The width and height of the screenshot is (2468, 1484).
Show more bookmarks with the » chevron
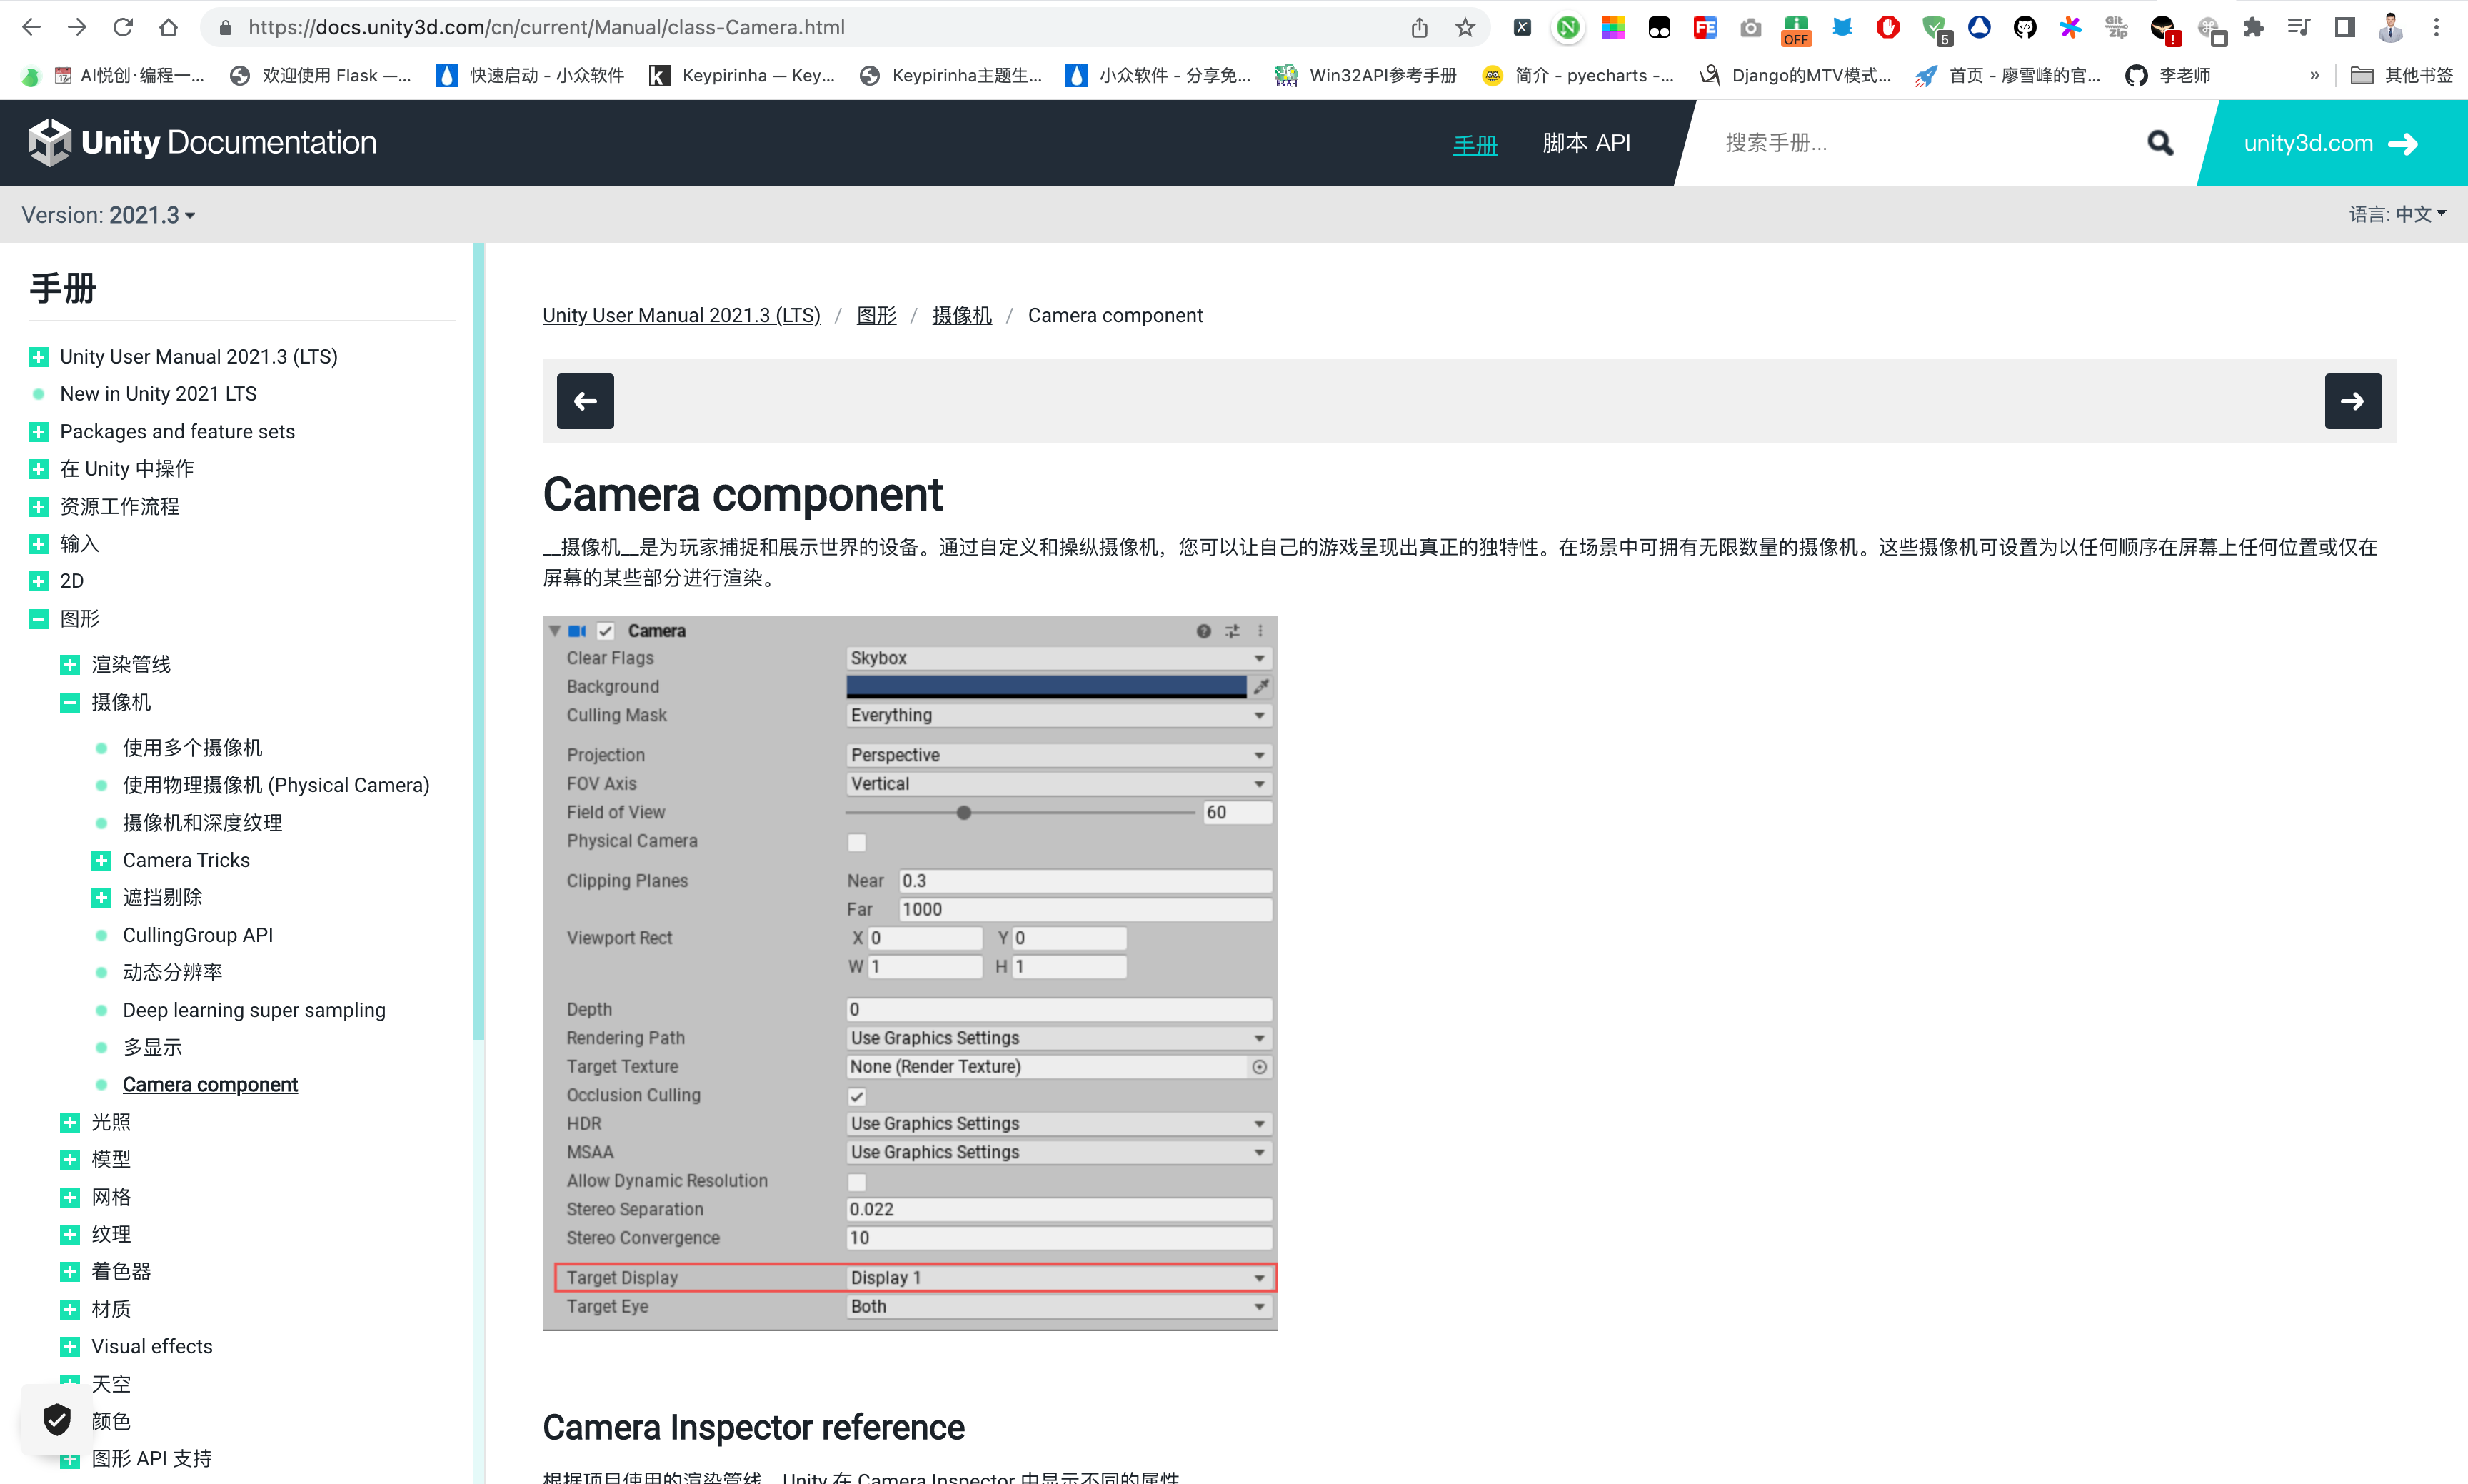(2314, 75)
